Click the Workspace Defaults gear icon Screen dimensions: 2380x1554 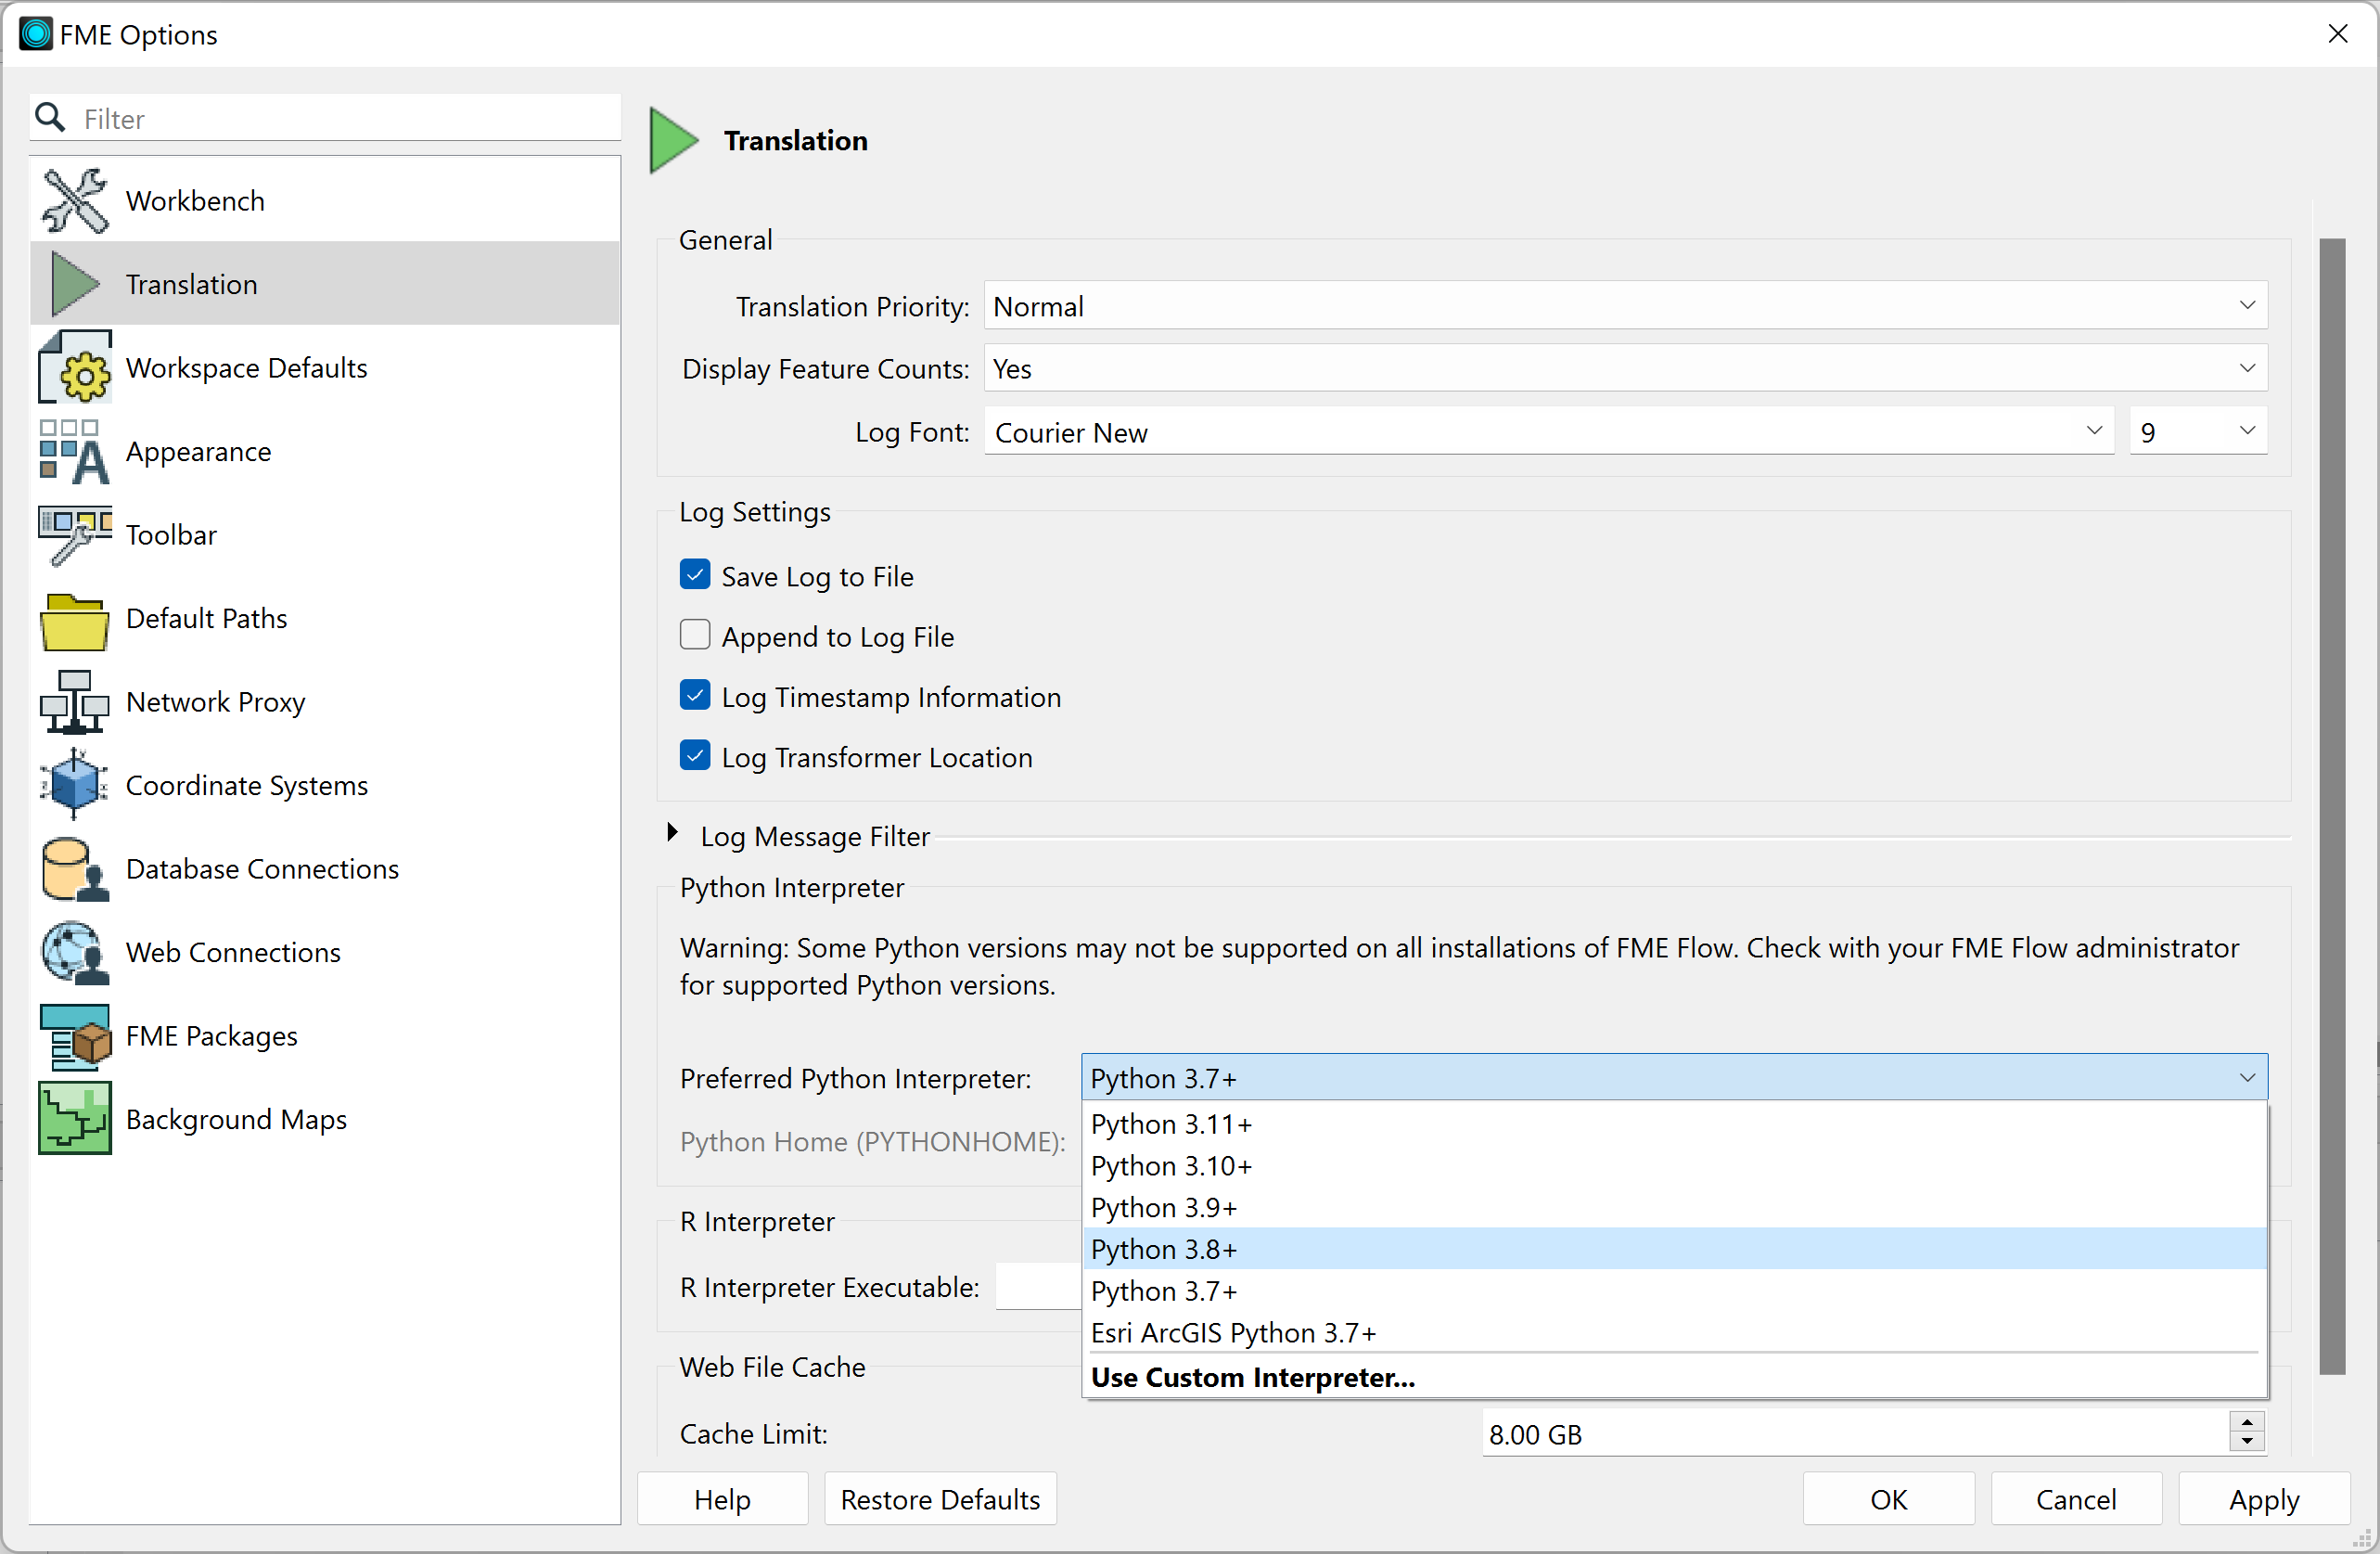[74, 368]
